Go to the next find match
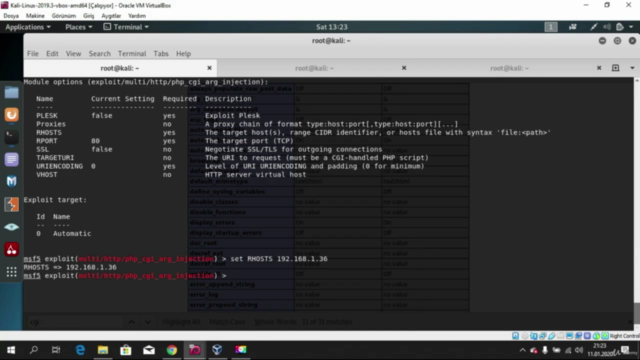Image resolution: width=640 pixels, height=360 pixels. (148, 322)
